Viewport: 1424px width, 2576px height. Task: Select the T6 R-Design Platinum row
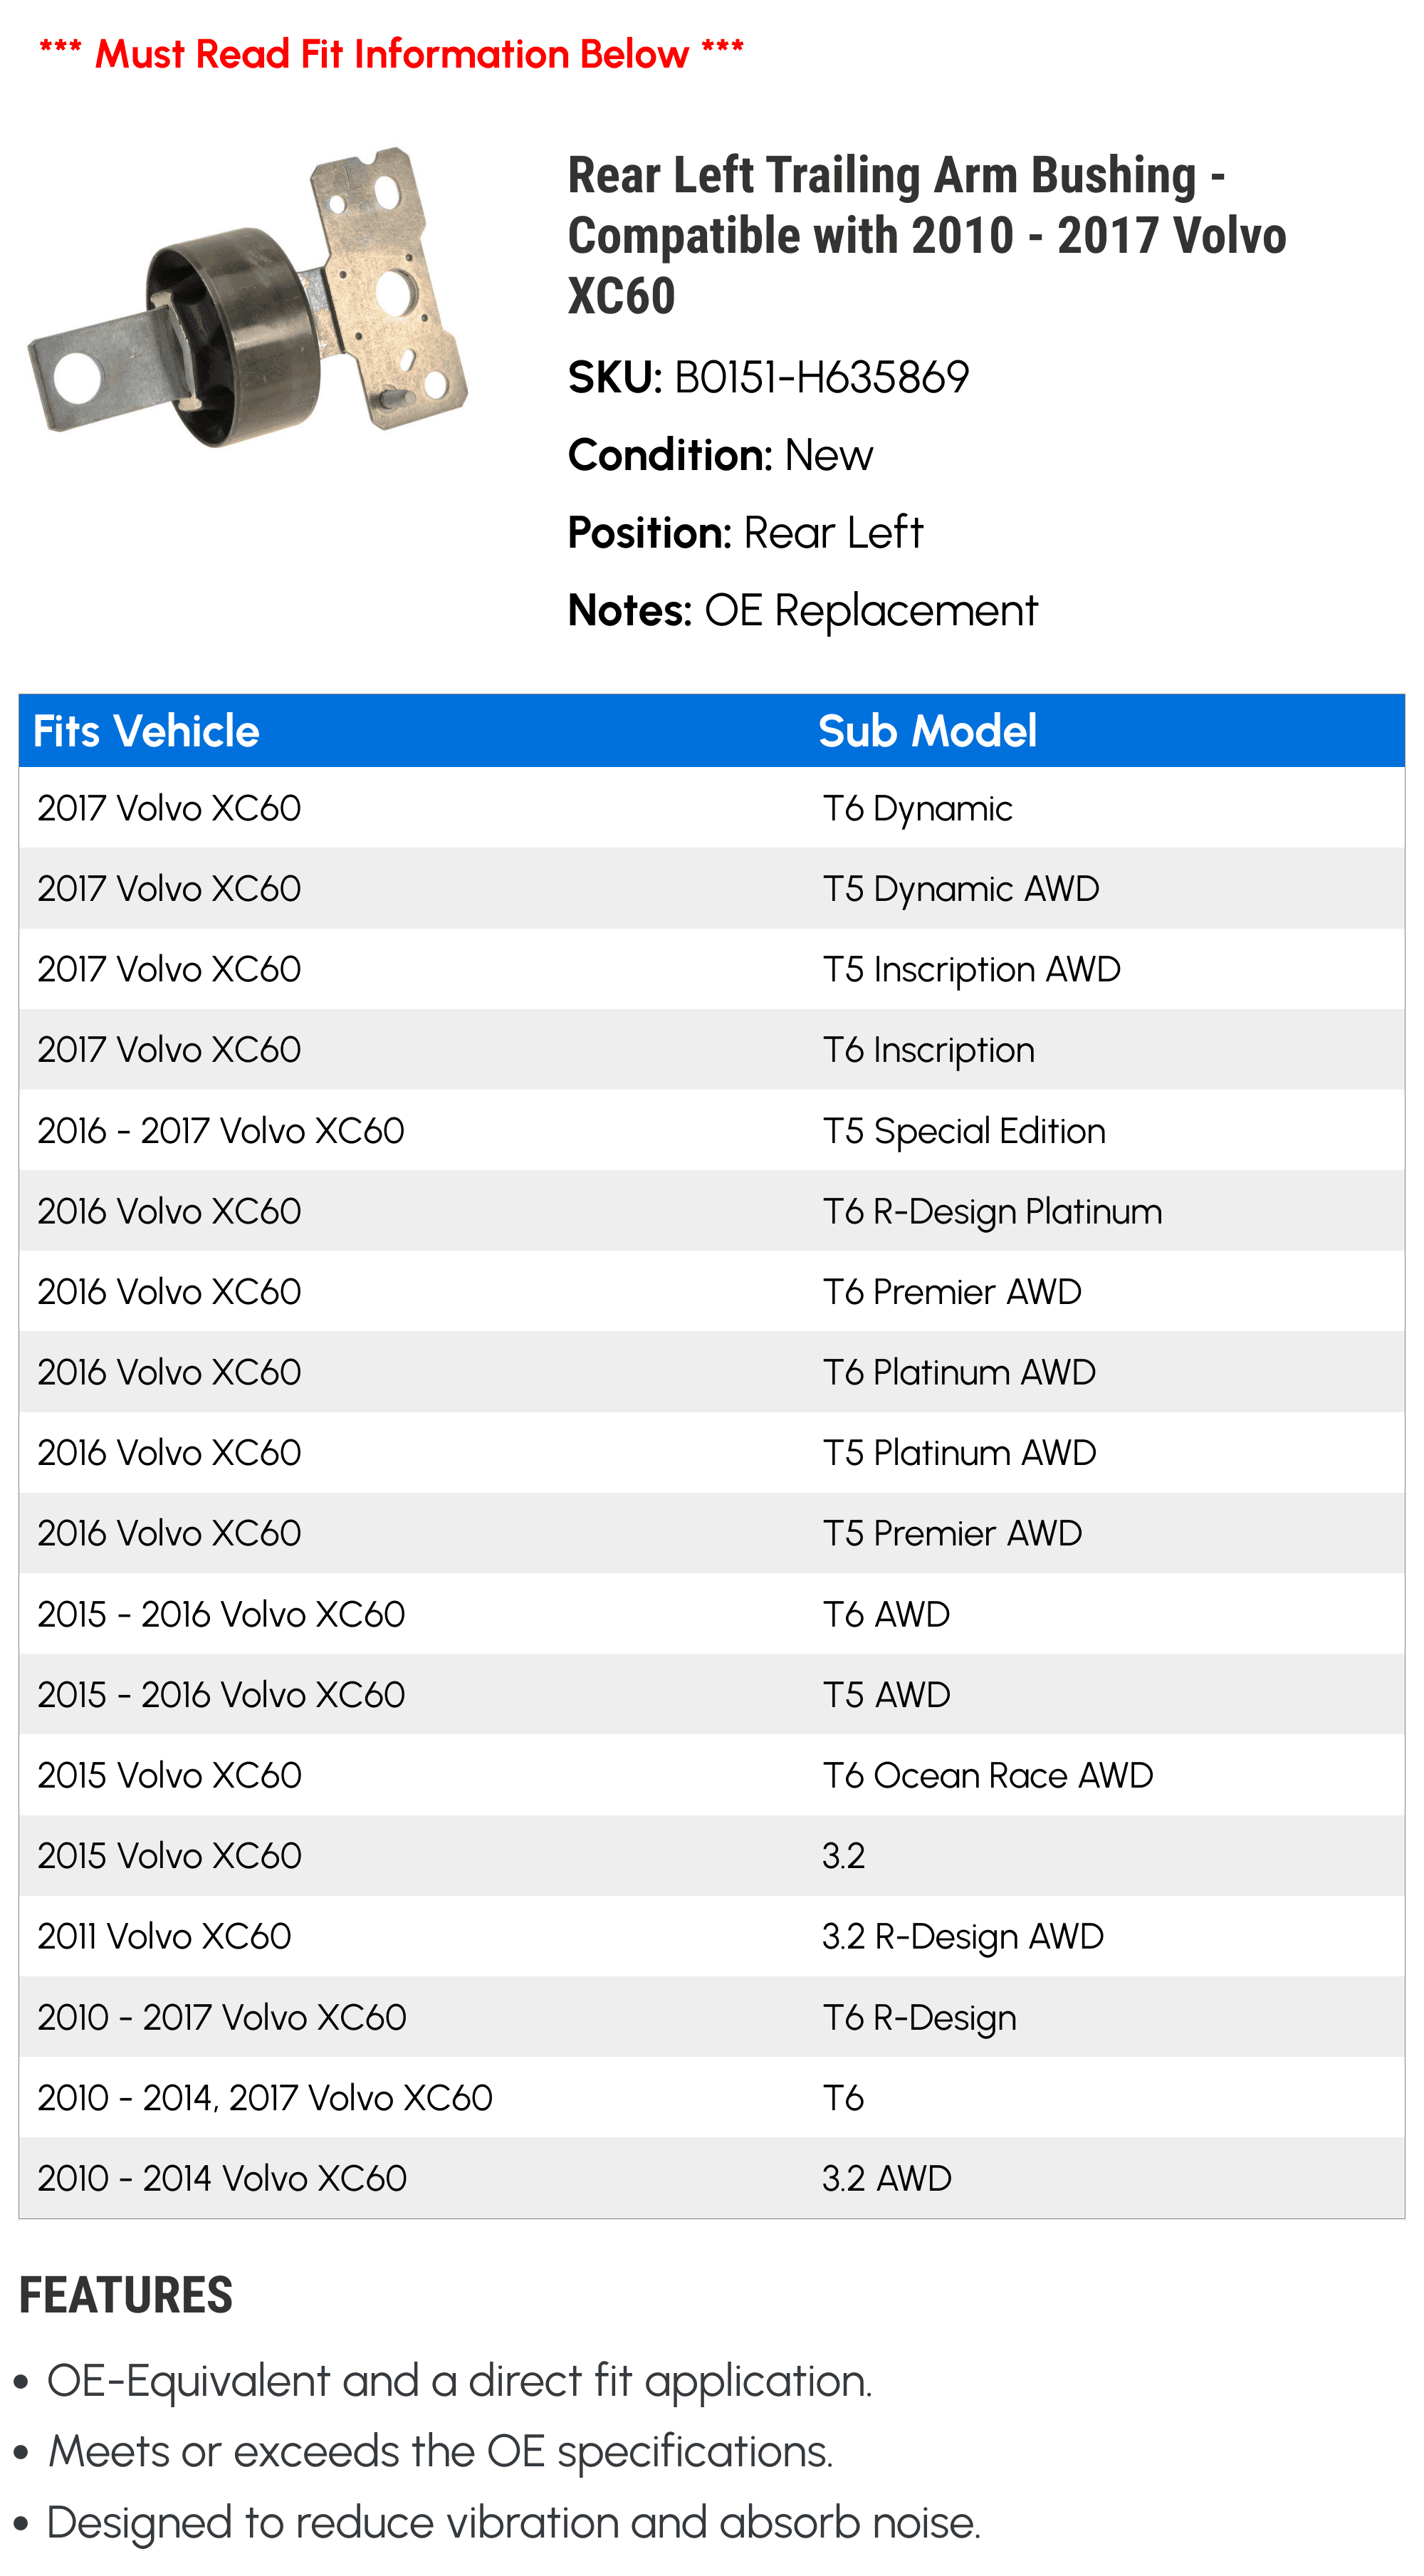712,1211
